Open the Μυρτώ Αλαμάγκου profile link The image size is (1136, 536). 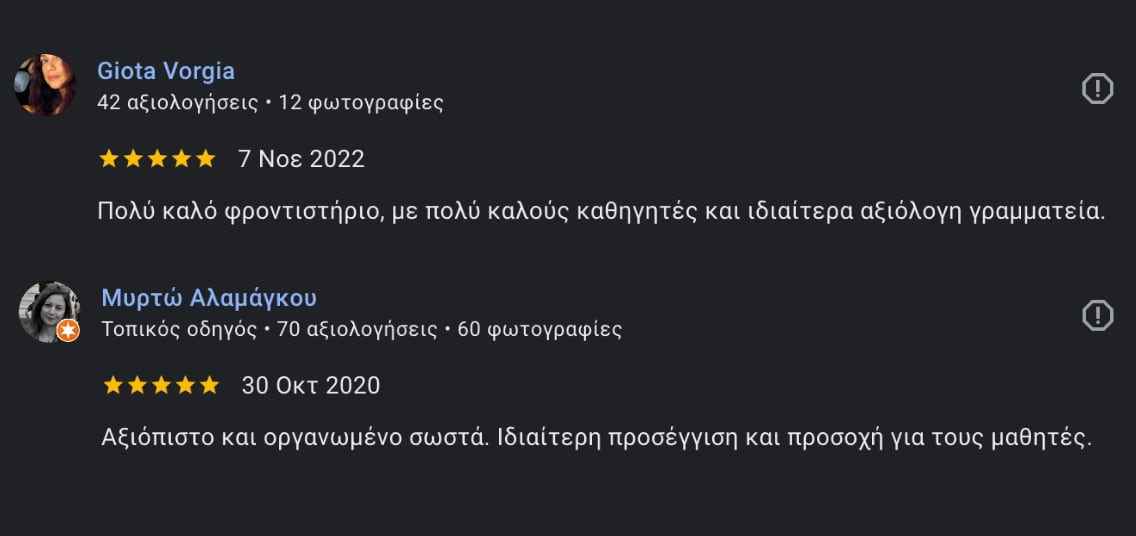pos(209,298)
